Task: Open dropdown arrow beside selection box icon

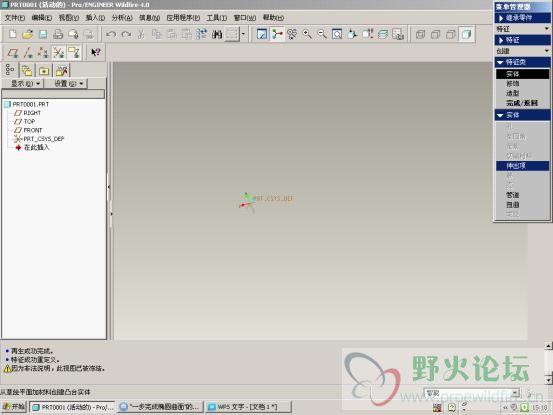Action: click(x=243, y=34)
